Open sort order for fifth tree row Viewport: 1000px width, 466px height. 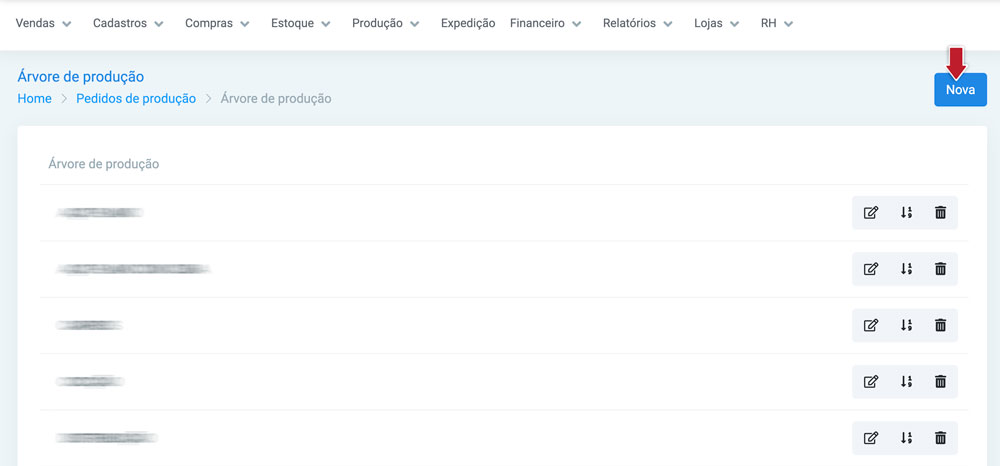click(x=906, y=438)
